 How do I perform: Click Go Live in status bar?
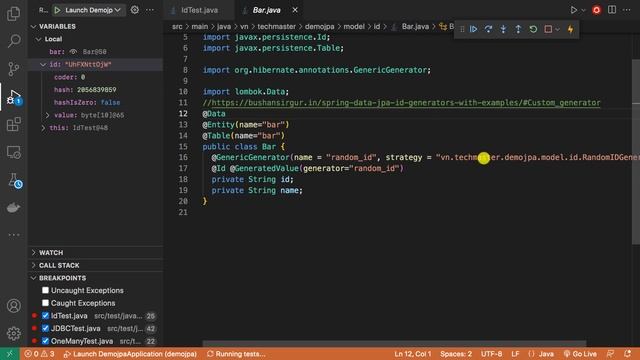pos(580,354)
